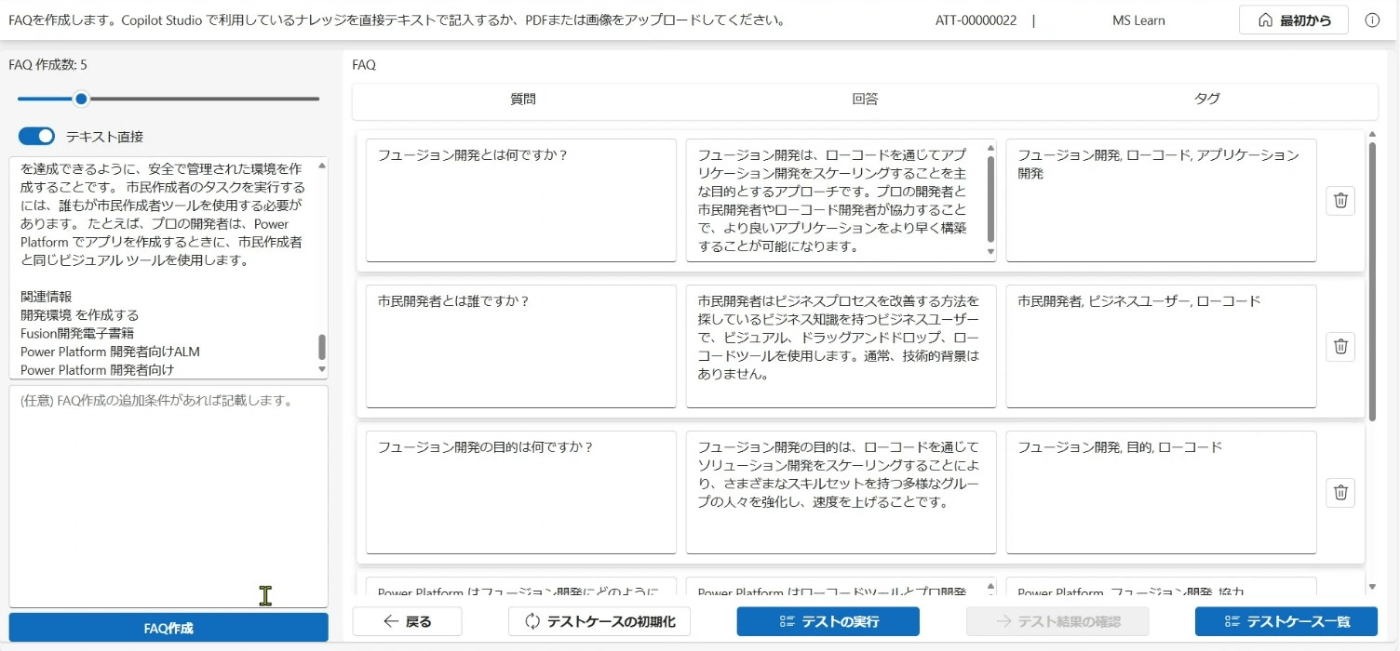
Task: Edit question field 市民開発者とは誰ですか？
Action: coord(521,346)
